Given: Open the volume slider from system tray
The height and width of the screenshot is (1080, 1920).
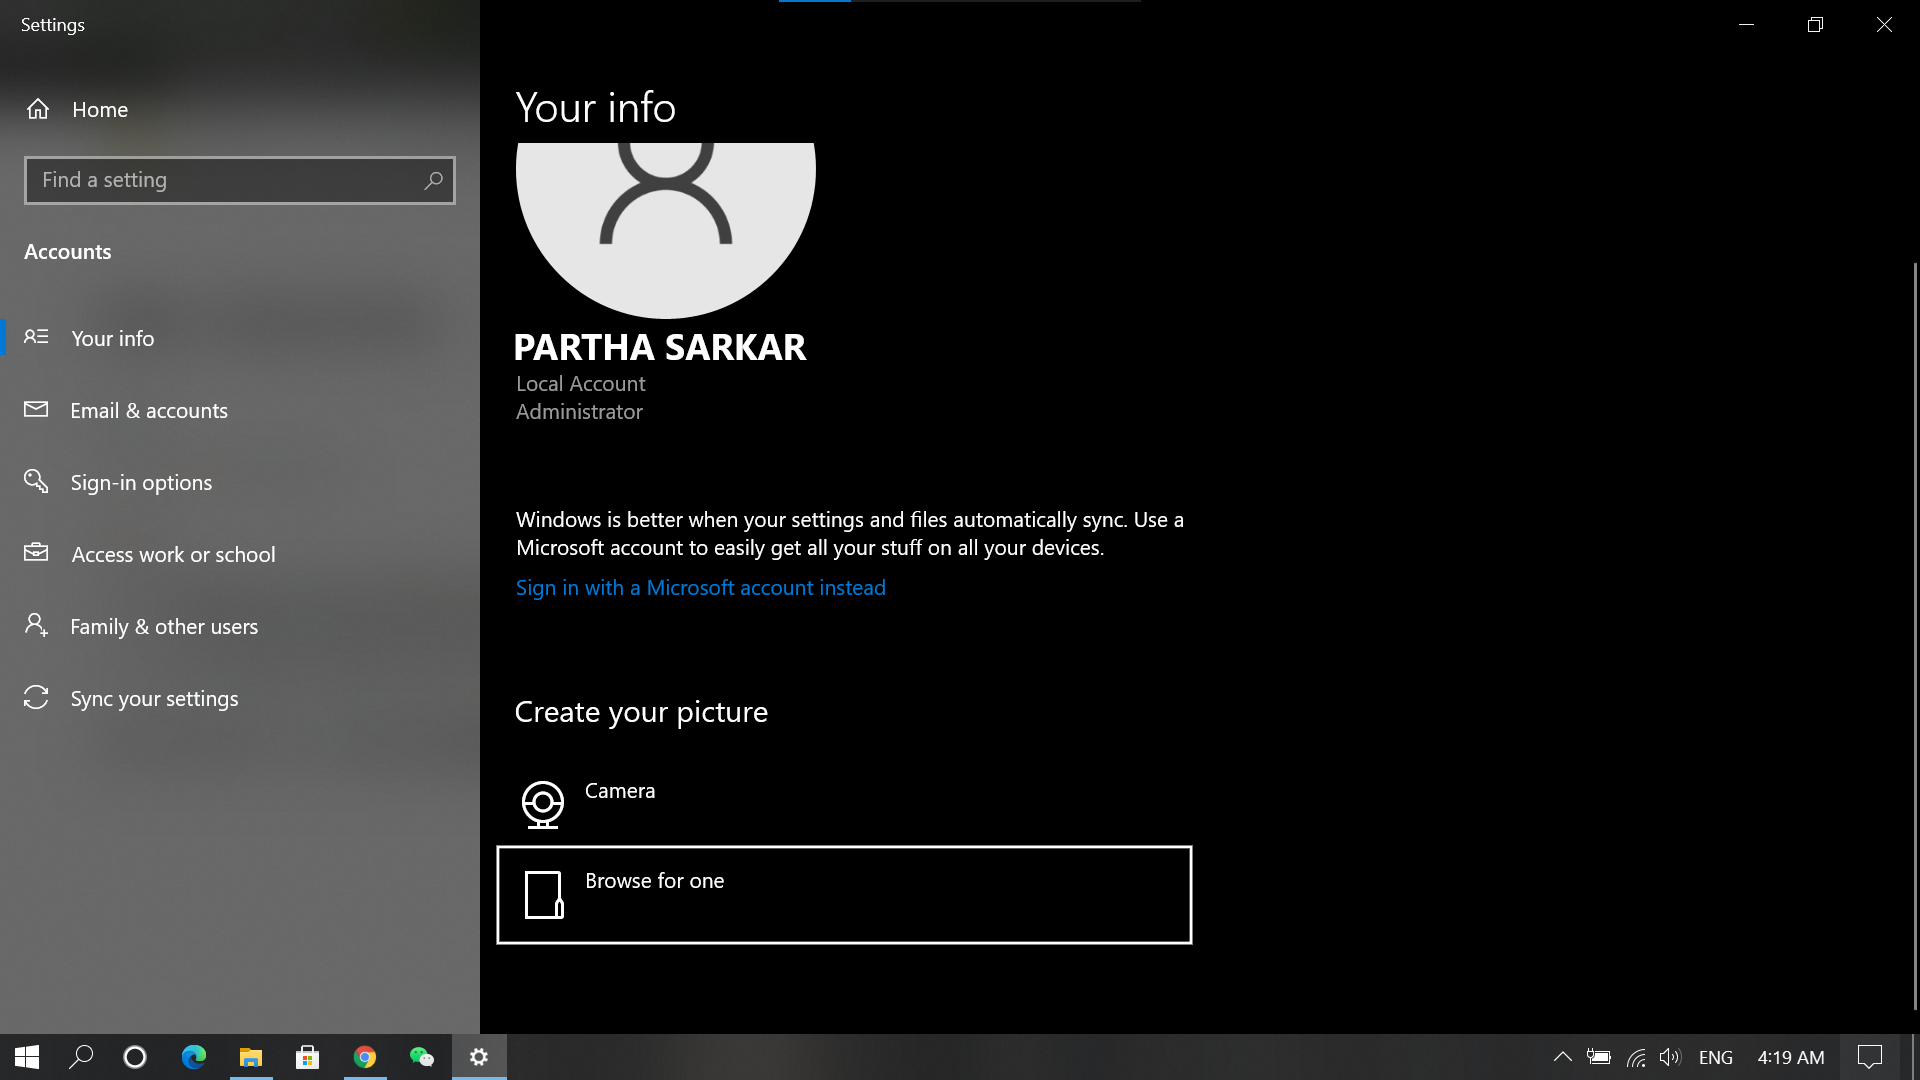Looking at the screenshot, I should coord(1670,1057).
